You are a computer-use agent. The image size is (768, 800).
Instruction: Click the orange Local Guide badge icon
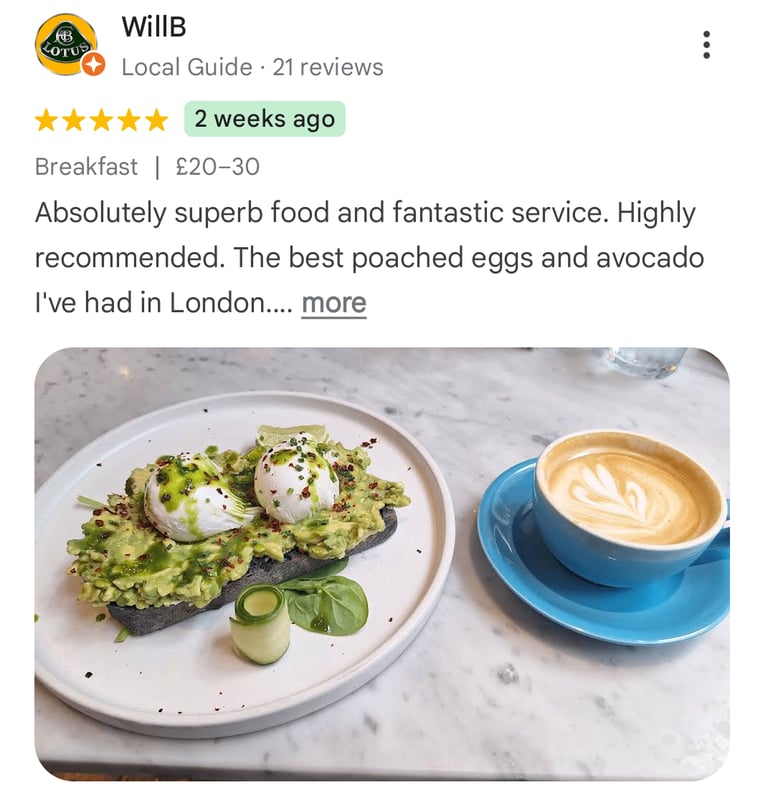point(94,64)
